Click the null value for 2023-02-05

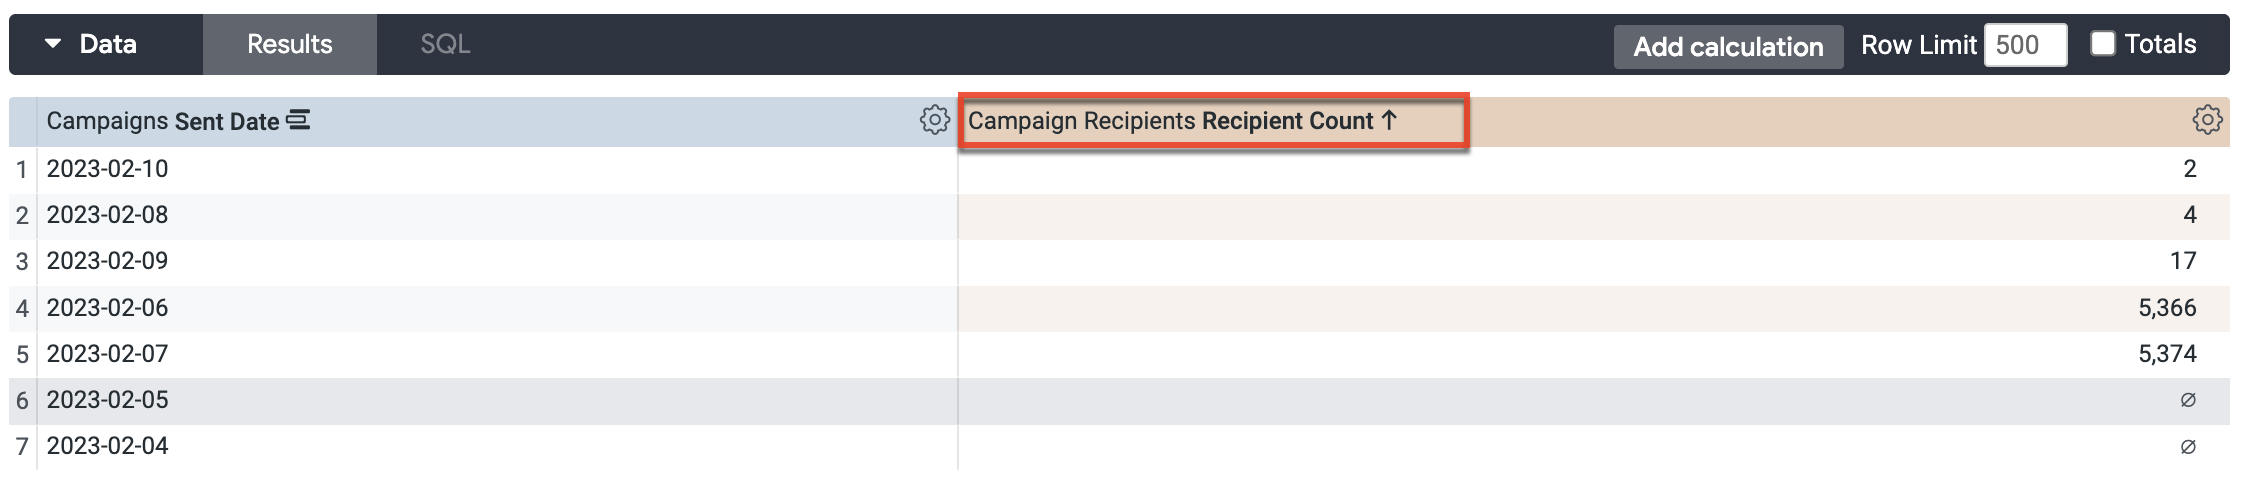(x=2188, y=400)
